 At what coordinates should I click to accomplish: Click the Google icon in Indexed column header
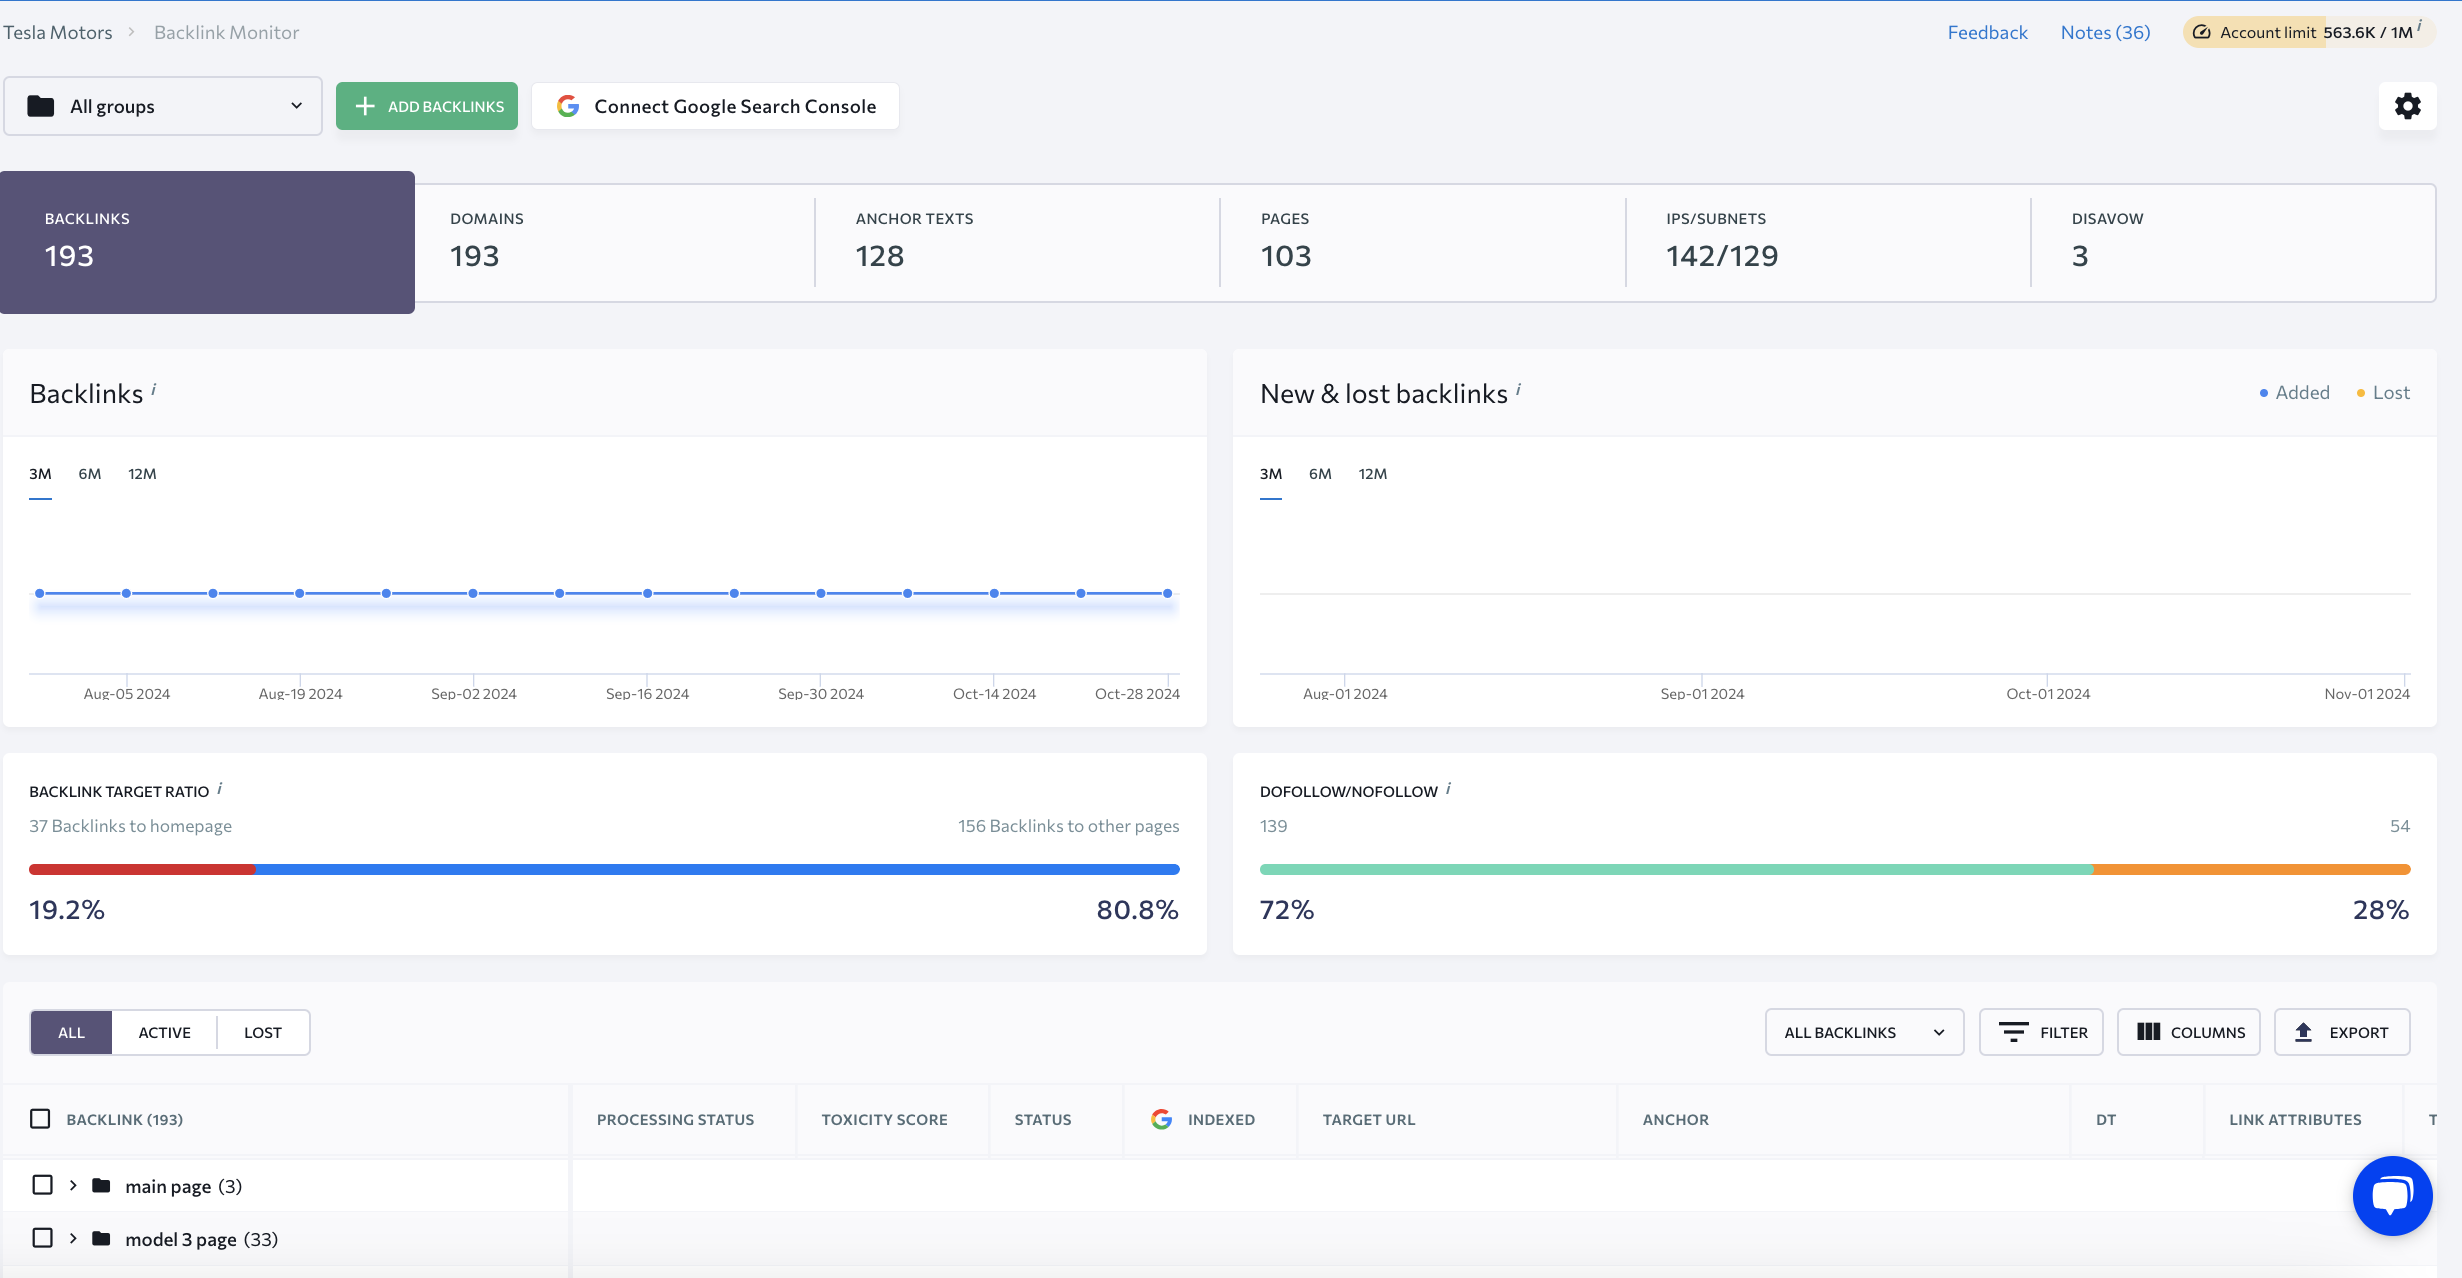coord(1161,1119)
